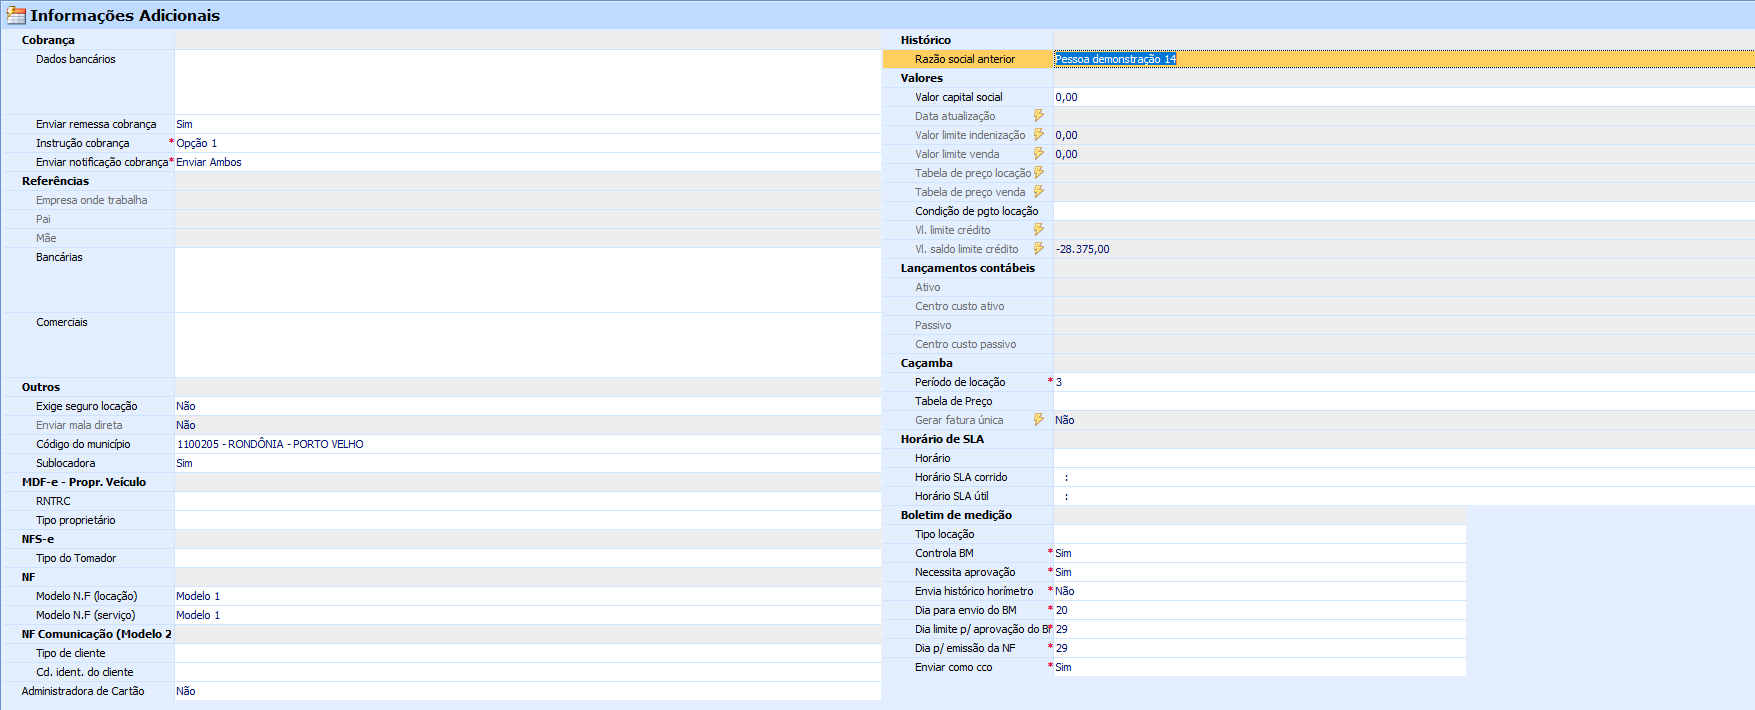Click the Gerar fatura única value Não
The height and width of the screenshot is (710, 1755).
click(x=1065, y=420)
